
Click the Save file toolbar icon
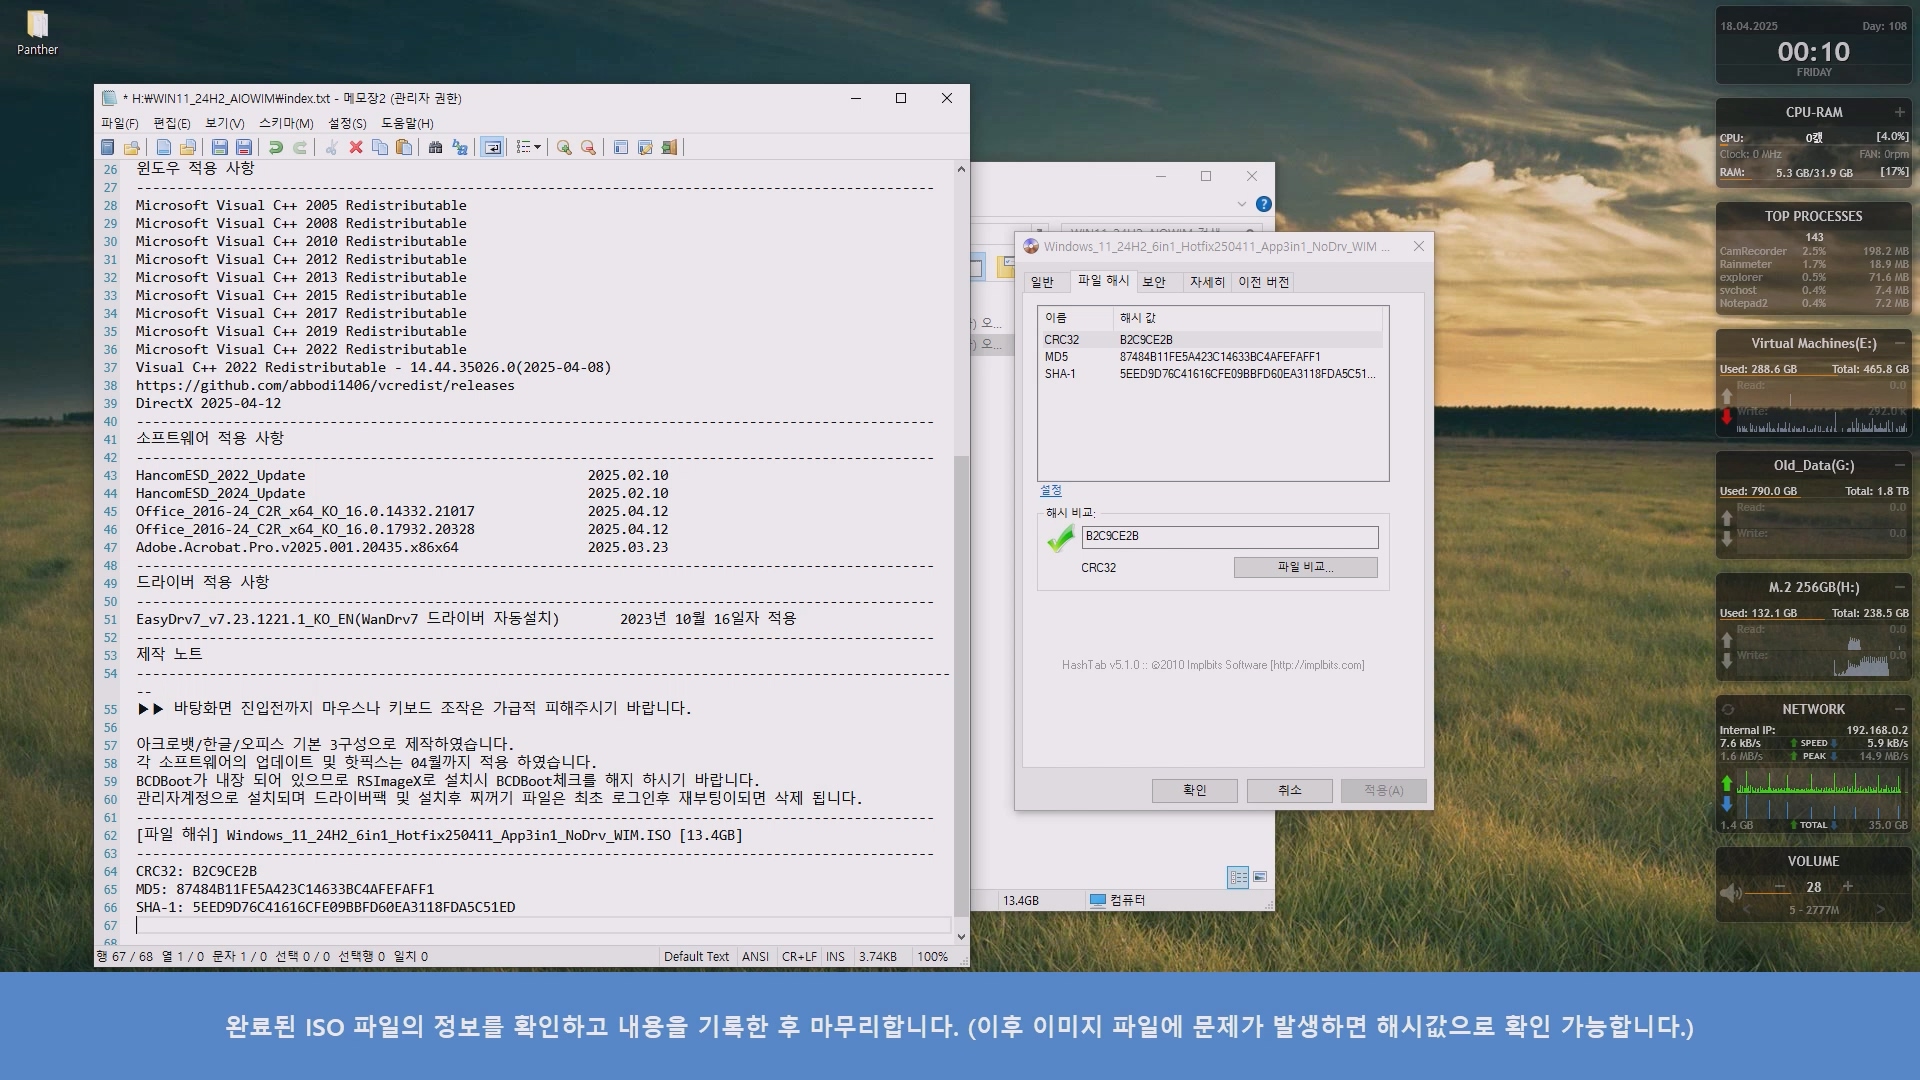tap(220, 147)
